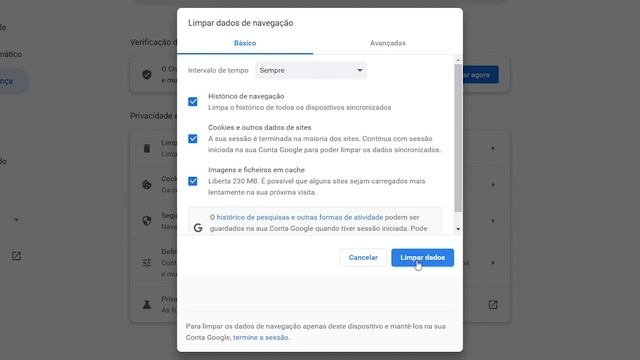The image size is (640, 360).
Task: Uncheck Histórico de navegação checkbox
Action: [x=193, y=102]
